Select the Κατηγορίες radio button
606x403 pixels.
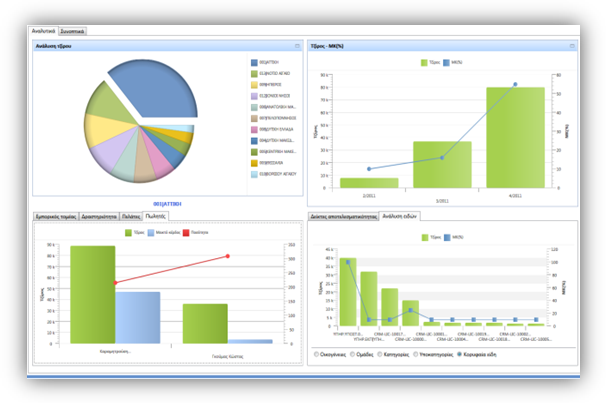[x=380, y=354]
